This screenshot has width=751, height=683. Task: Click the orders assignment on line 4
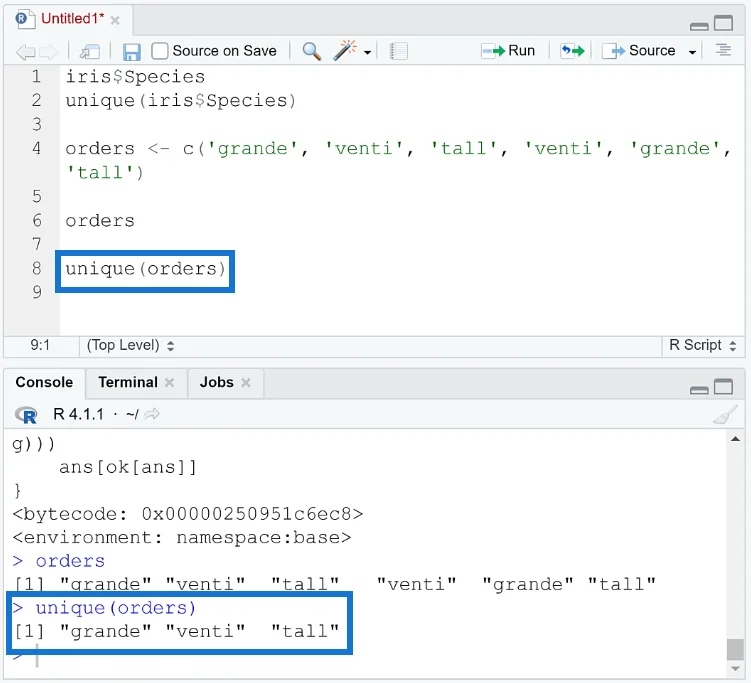pyautogui.click(x=398, y=148)
